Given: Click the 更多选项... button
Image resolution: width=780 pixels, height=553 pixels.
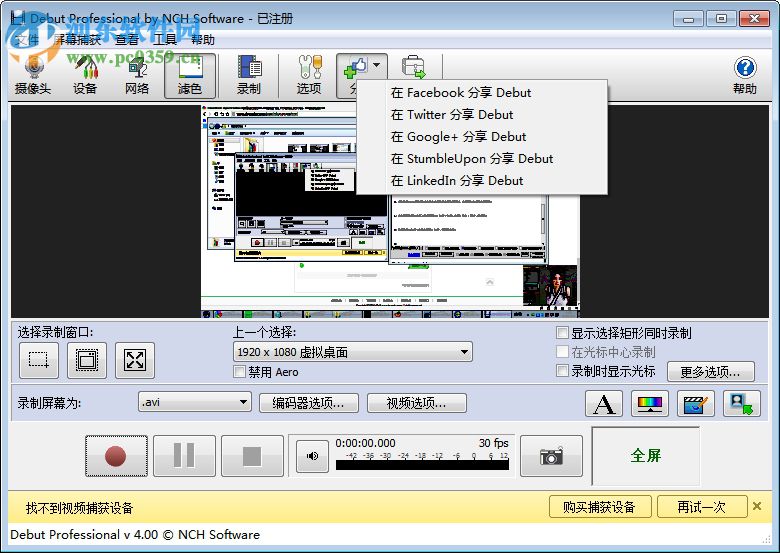Looking at the screenshot, I should click(x=711, y=371).
